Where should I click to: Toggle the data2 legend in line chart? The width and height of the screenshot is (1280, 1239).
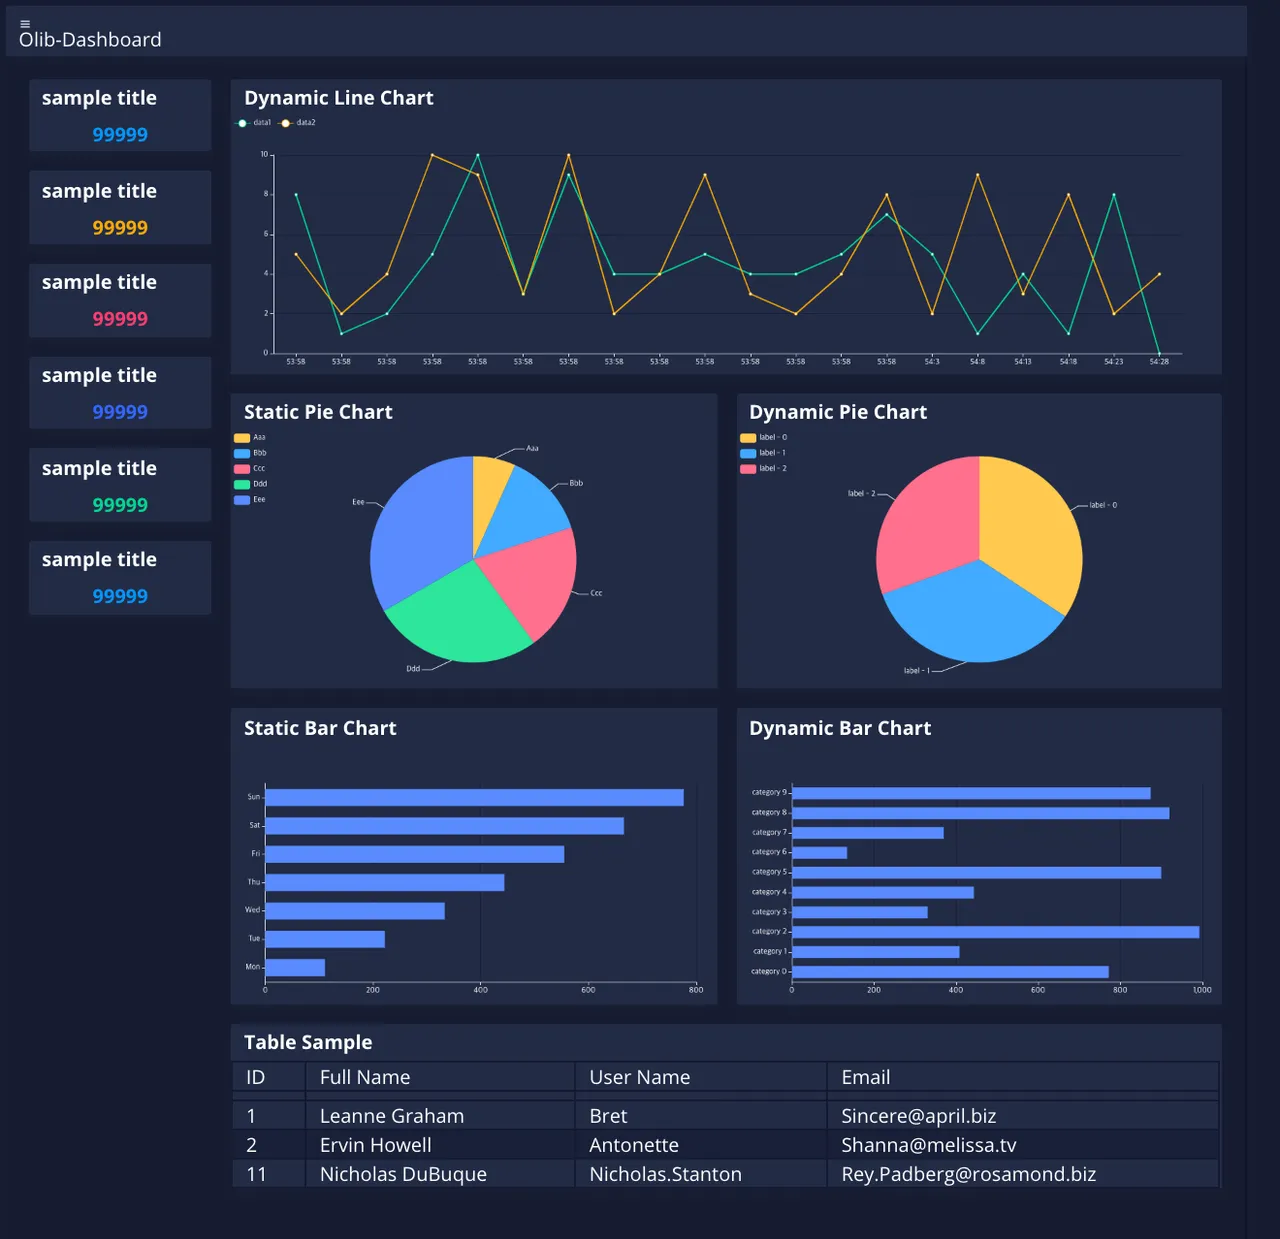coord(297,123)
